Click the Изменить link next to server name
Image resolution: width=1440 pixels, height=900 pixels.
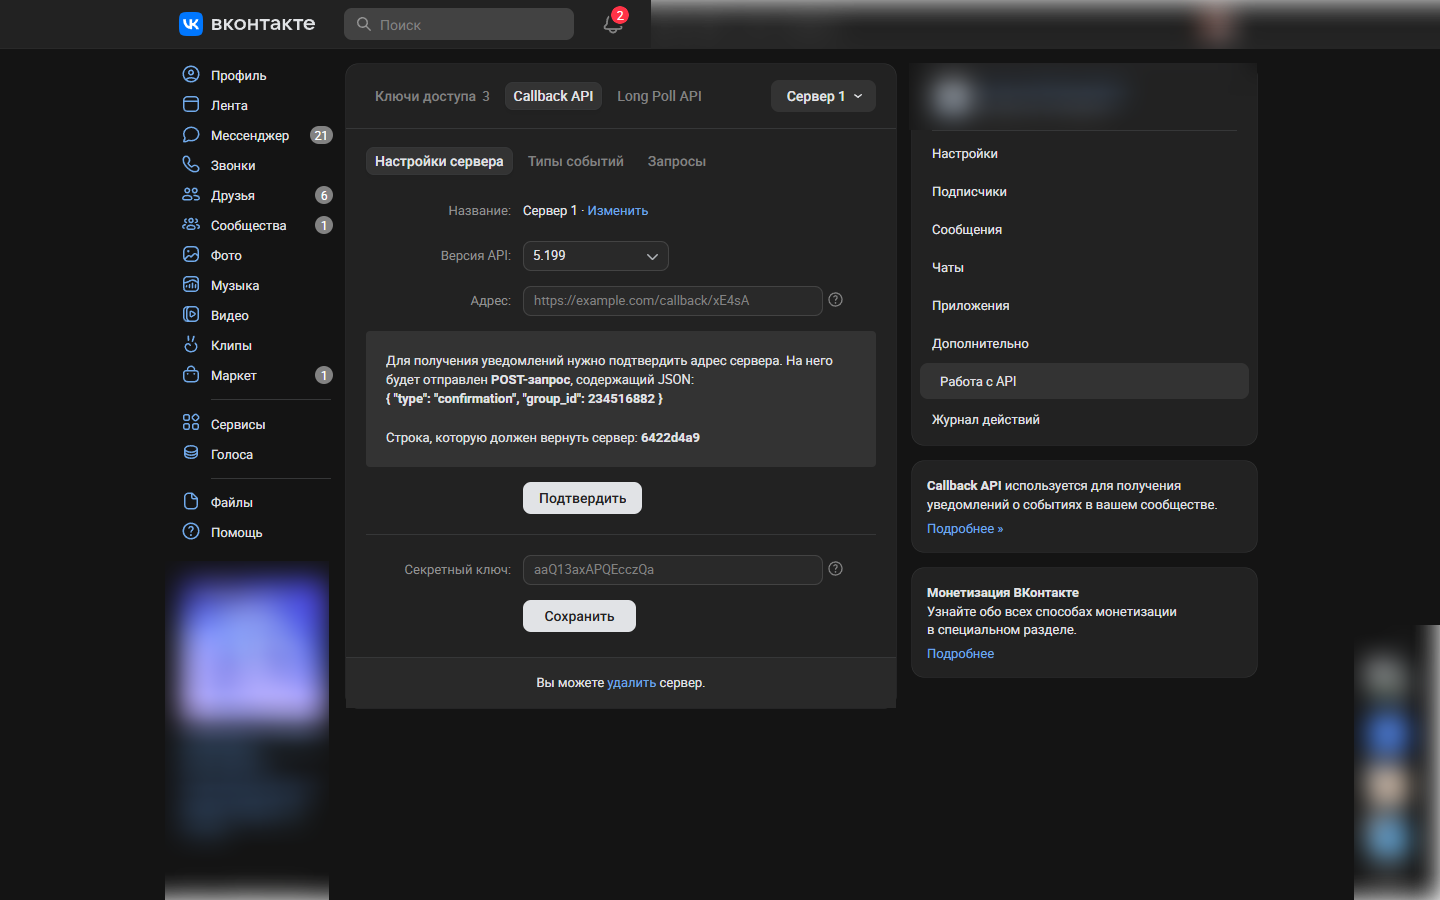(617, 211)
